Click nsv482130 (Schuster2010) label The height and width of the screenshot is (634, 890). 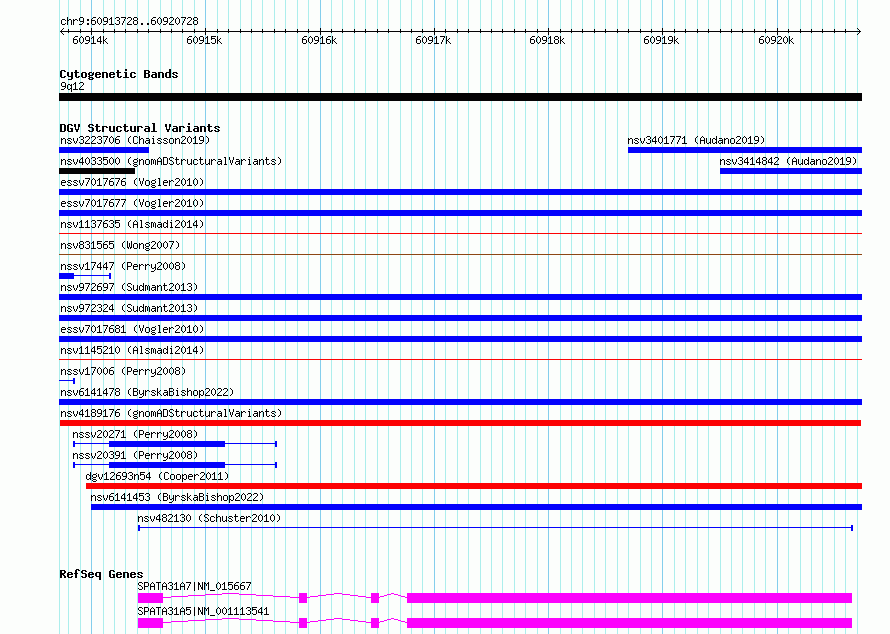coord(209,518)
